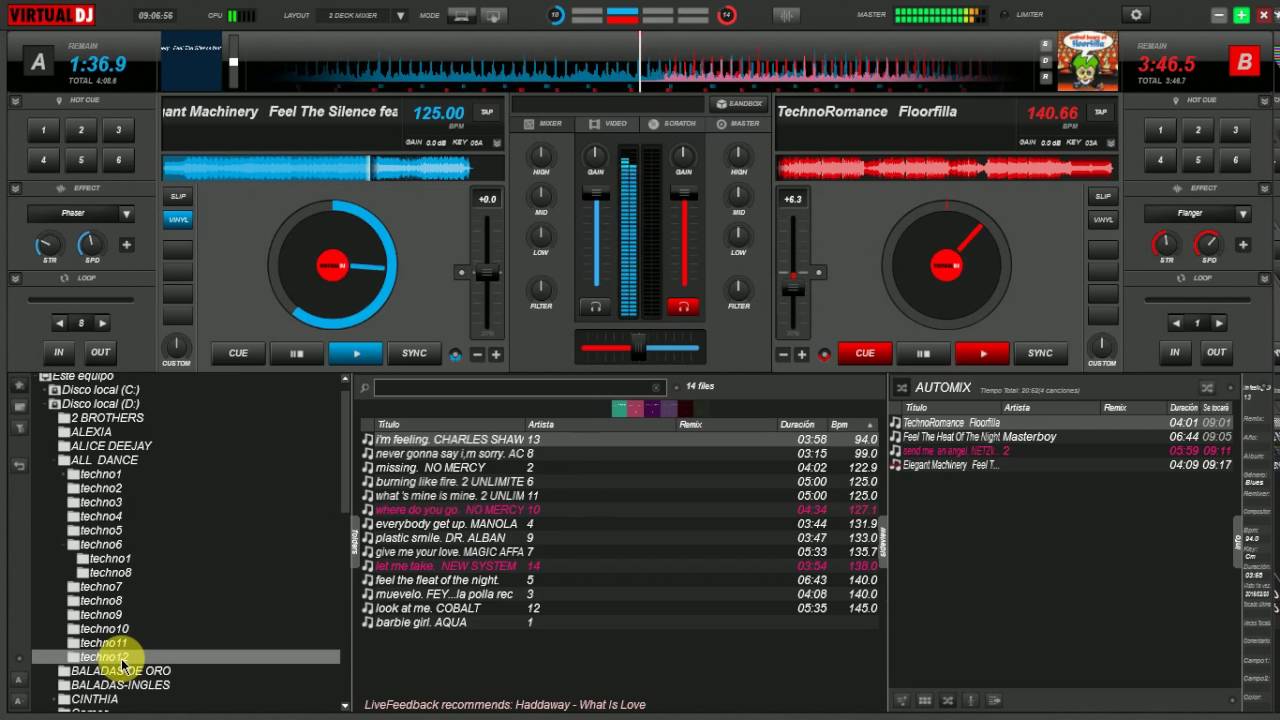This screenshot has height=720, width=1280.
Task: Click the crossfader handle
Action: (x=638, y=348)
